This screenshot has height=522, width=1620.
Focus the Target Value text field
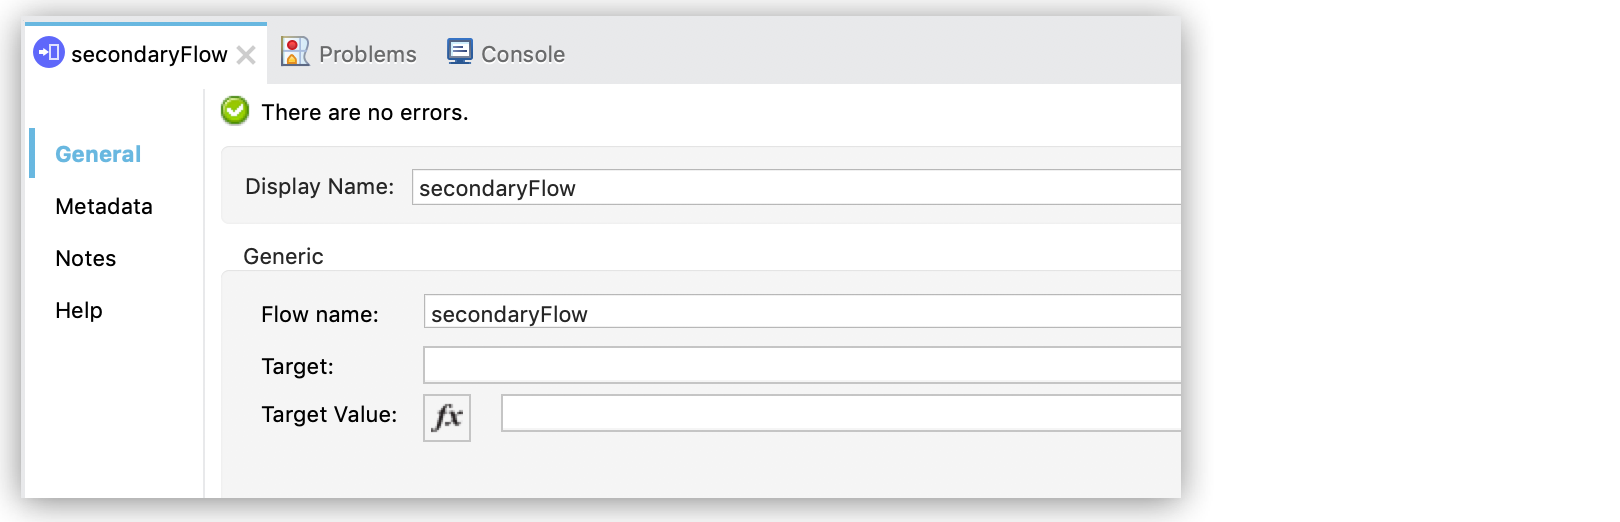[840, 413]
